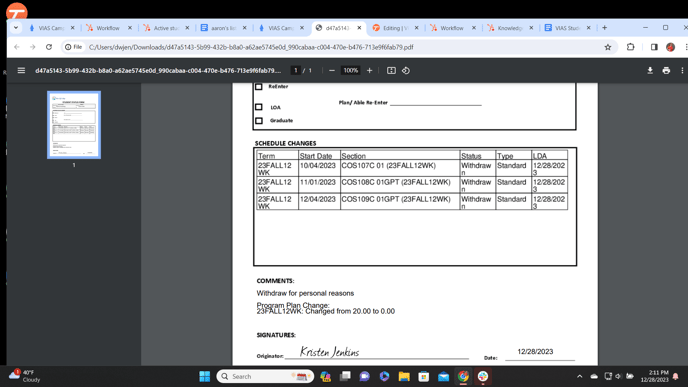Switch to the Knowledge tab
Screen dimensions: 688x387
509,28
